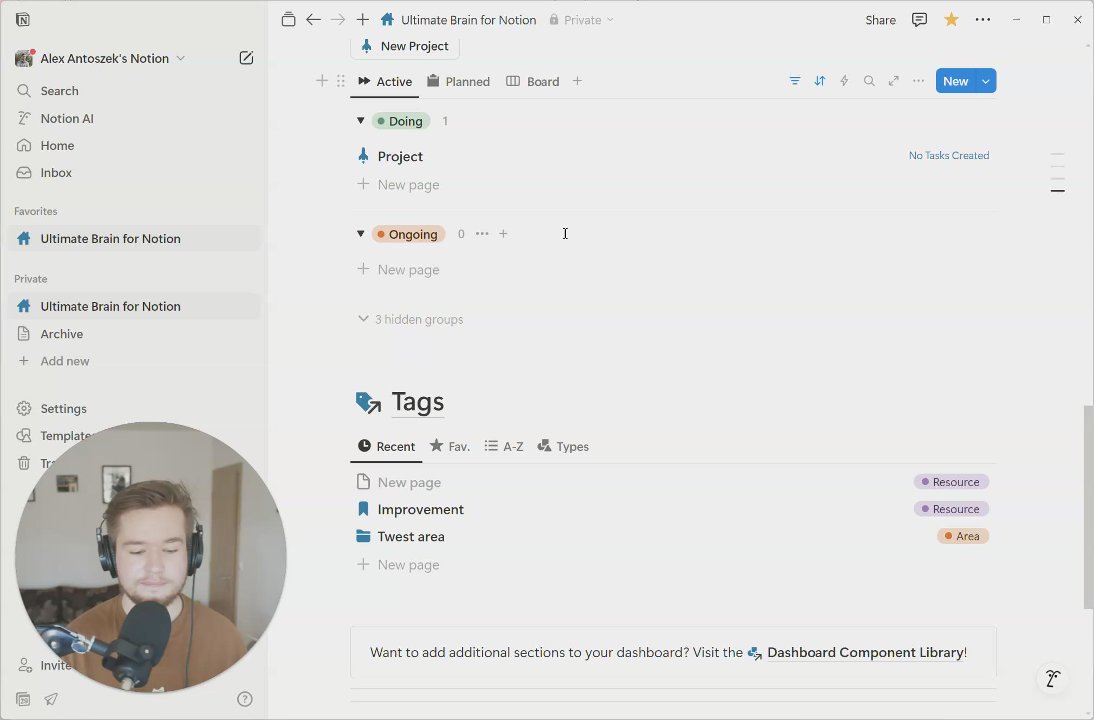Switch to the Board view tab
The image size is (1094, 720).
point(533,82)
